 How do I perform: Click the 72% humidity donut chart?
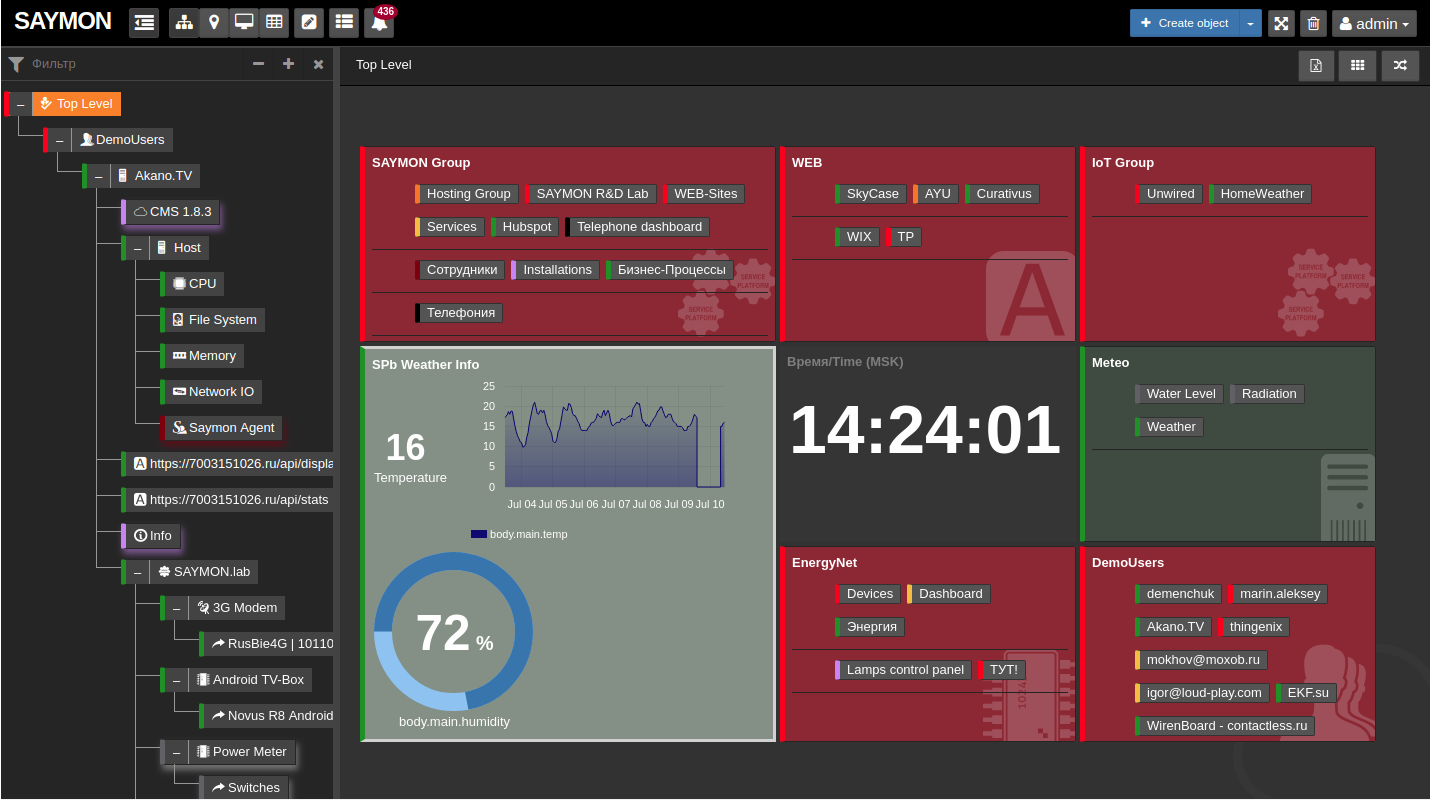coord(453,632)
